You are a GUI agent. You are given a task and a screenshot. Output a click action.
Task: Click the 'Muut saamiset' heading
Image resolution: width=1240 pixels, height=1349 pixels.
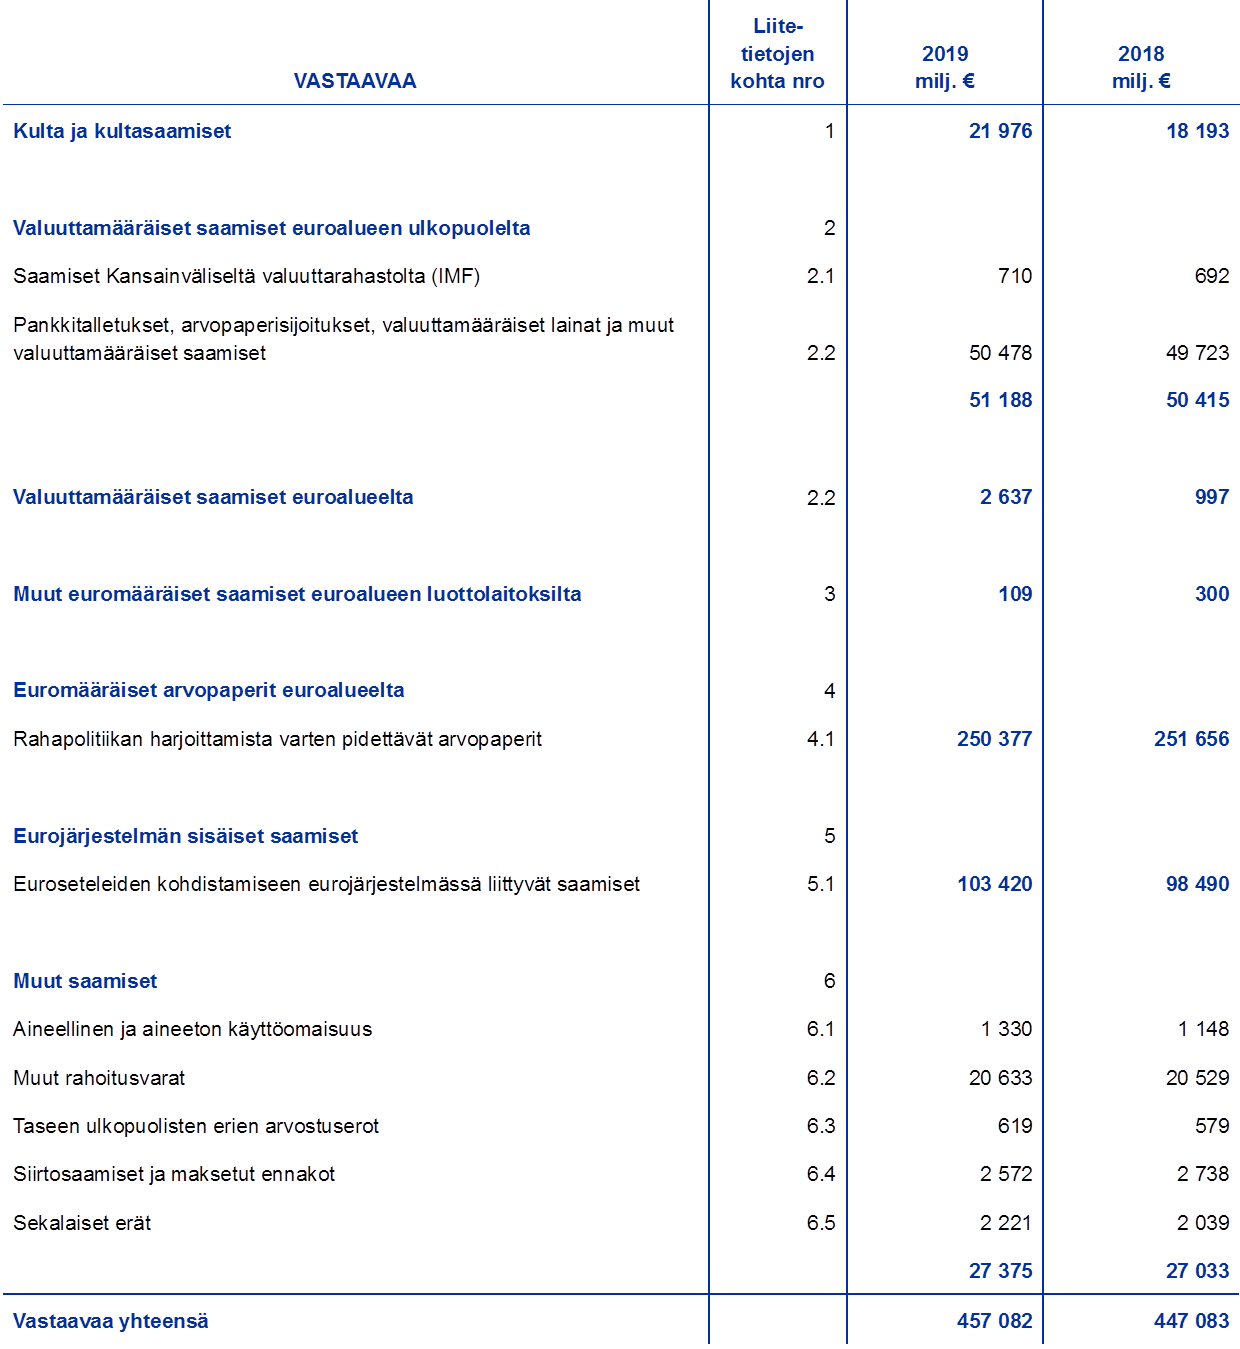tap(85, 981)
